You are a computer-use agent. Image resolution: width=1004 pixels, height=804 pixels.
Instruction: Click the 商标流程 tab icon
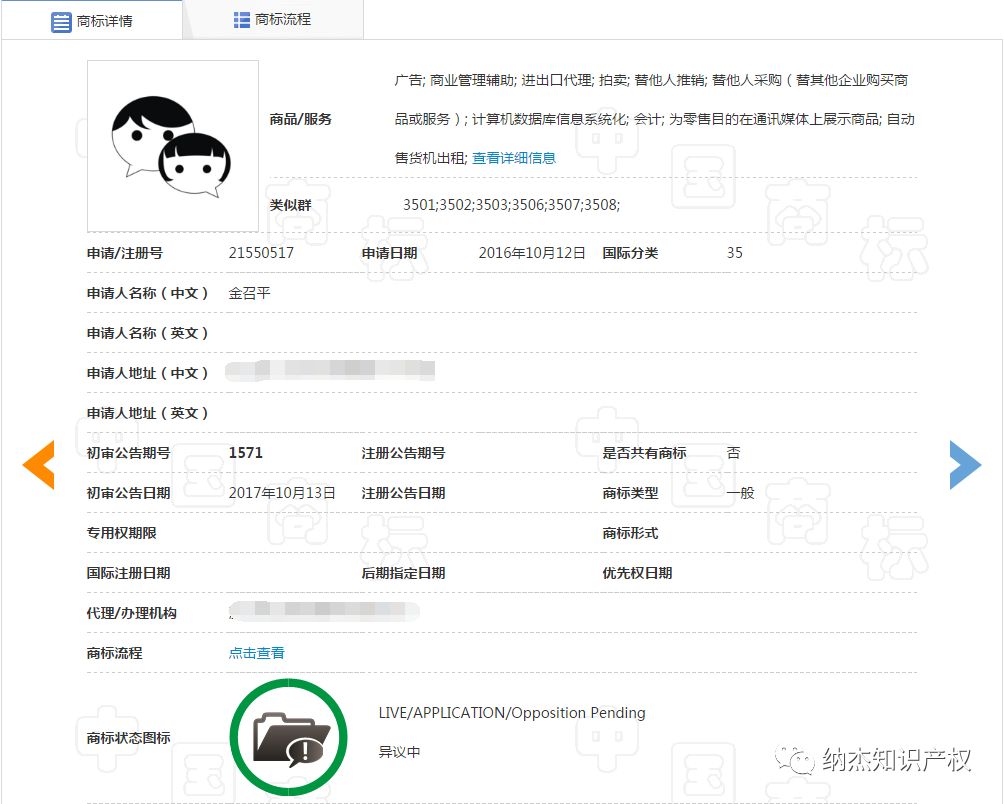click(x=241, y=19)
